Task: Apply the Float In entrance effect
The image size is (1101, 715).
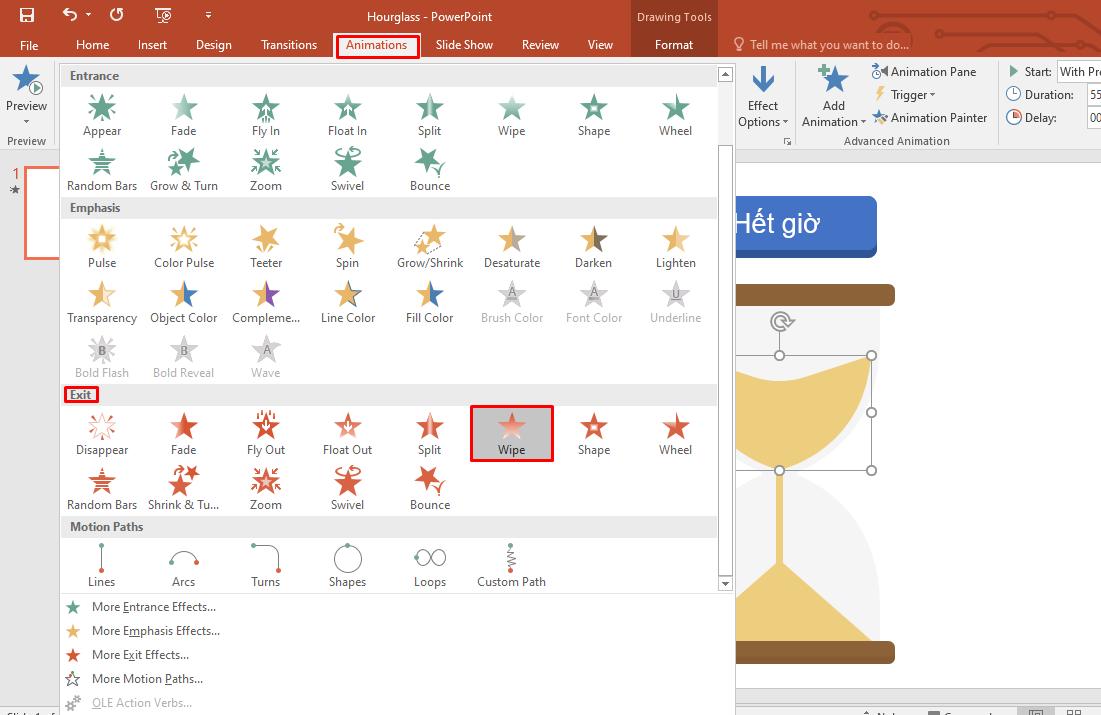Action: pos(348,115)
